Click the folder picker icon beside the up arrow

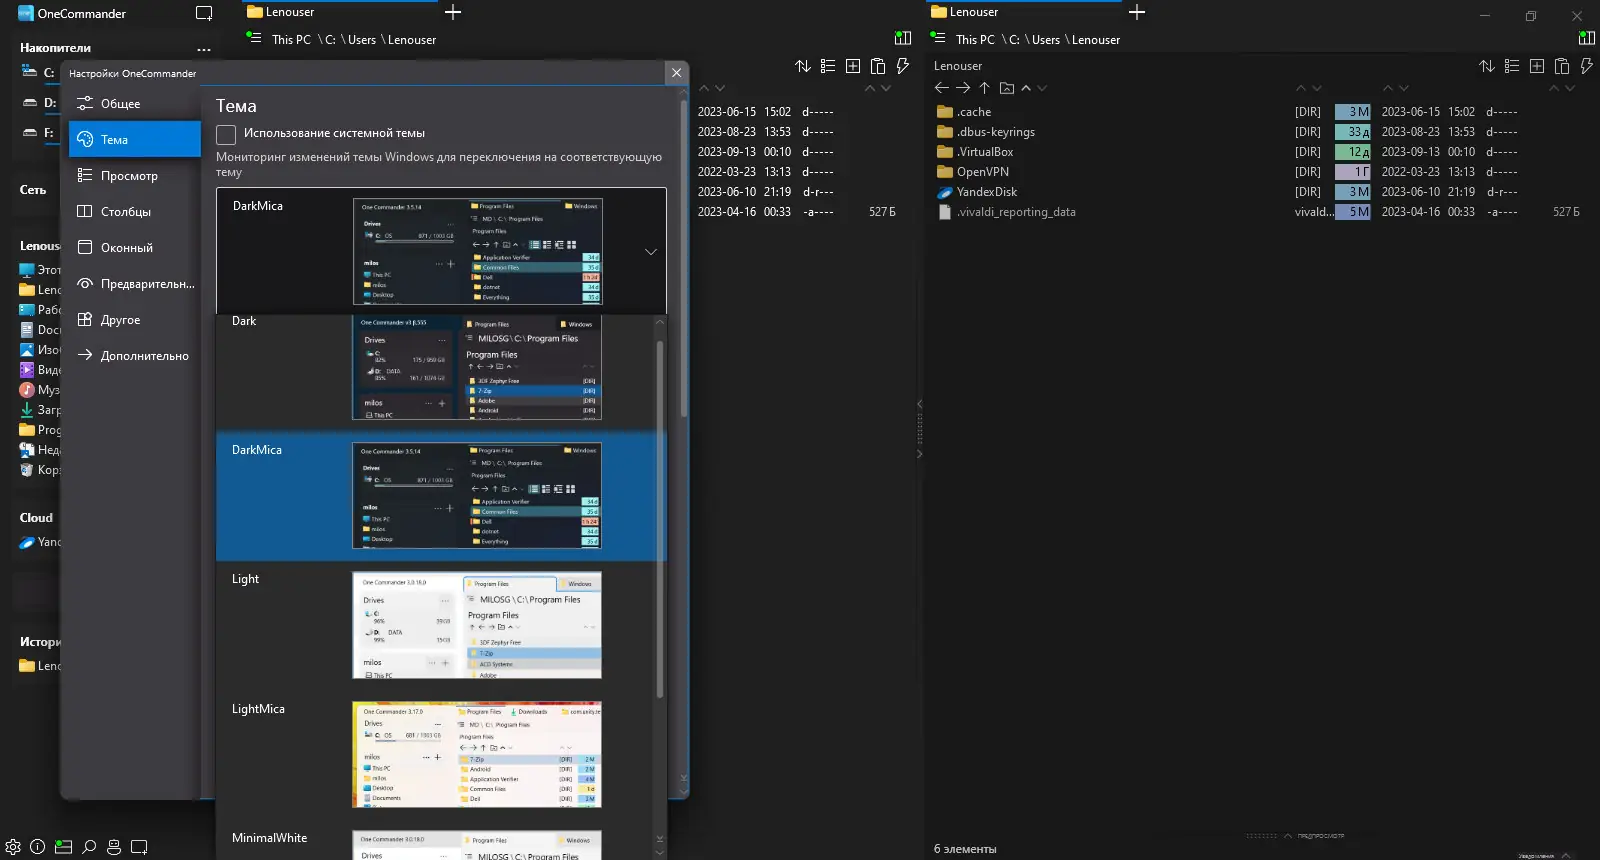point(1007,88)
